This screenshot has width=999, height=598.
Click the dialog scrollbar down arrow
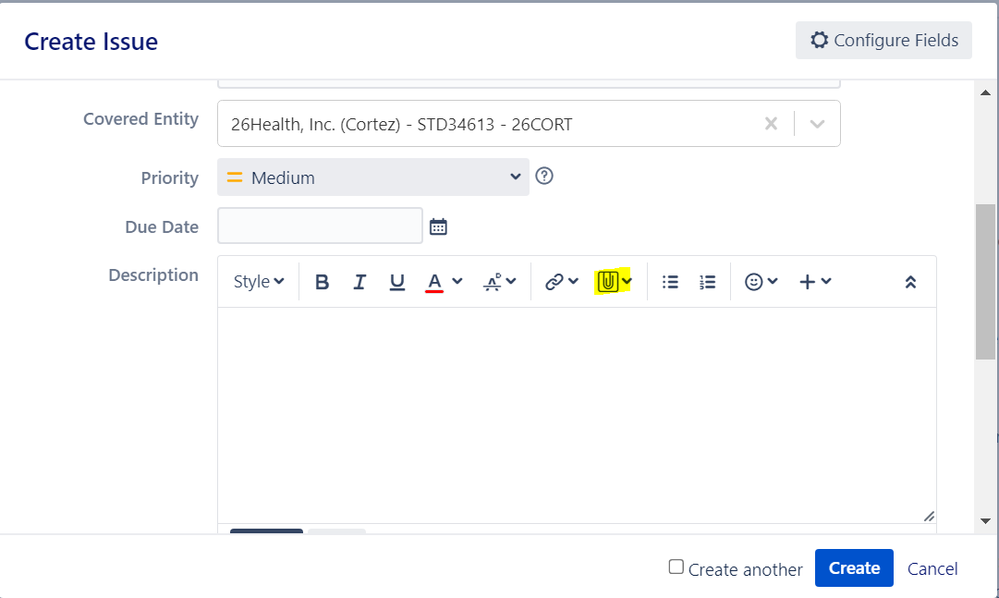click(986, 521)
